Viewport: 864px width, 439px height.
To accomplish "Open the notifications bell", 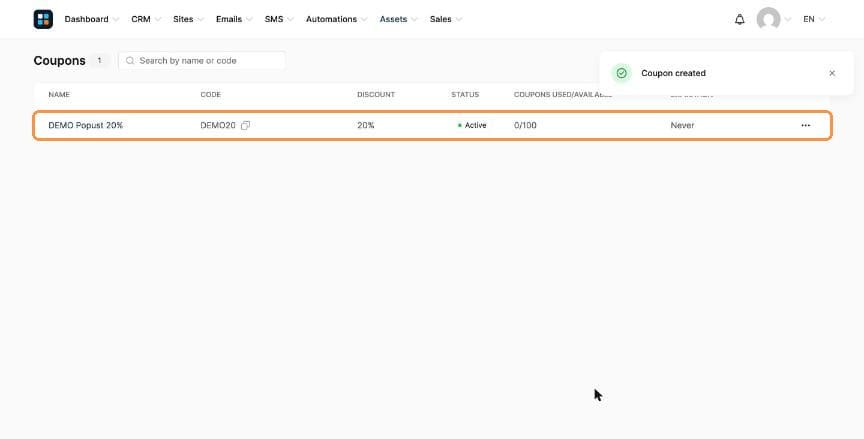I will 739,19.
